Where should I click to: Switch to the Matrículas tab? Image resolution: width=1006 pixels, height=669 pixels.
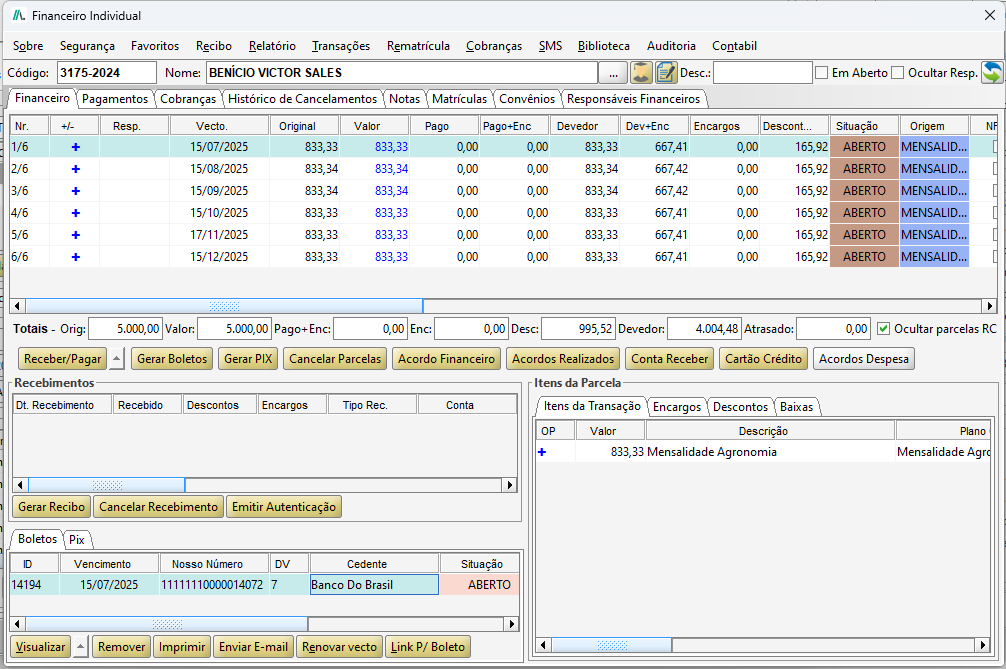tap(459, 99)
